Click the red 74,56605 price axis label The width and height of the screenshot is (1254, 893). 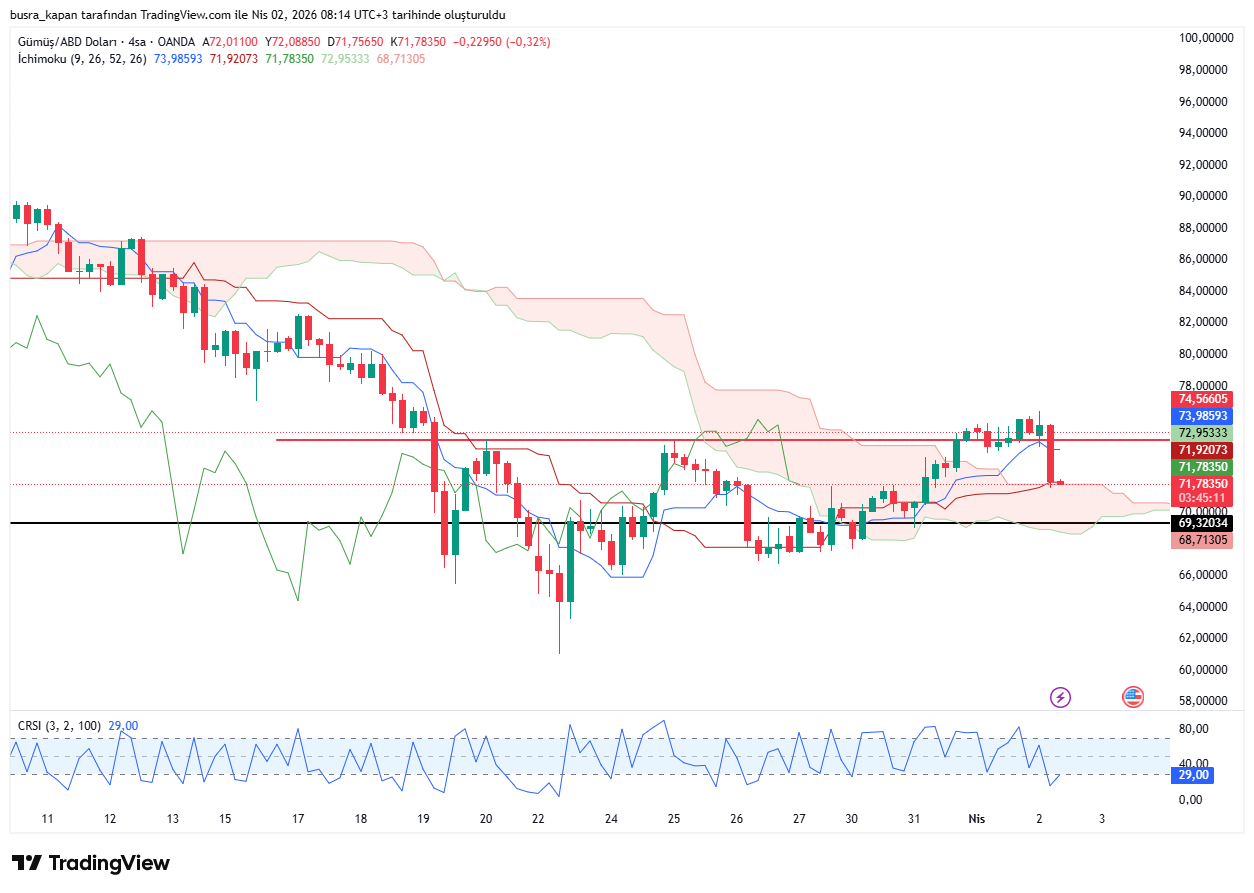click(x=1203, y=398)
